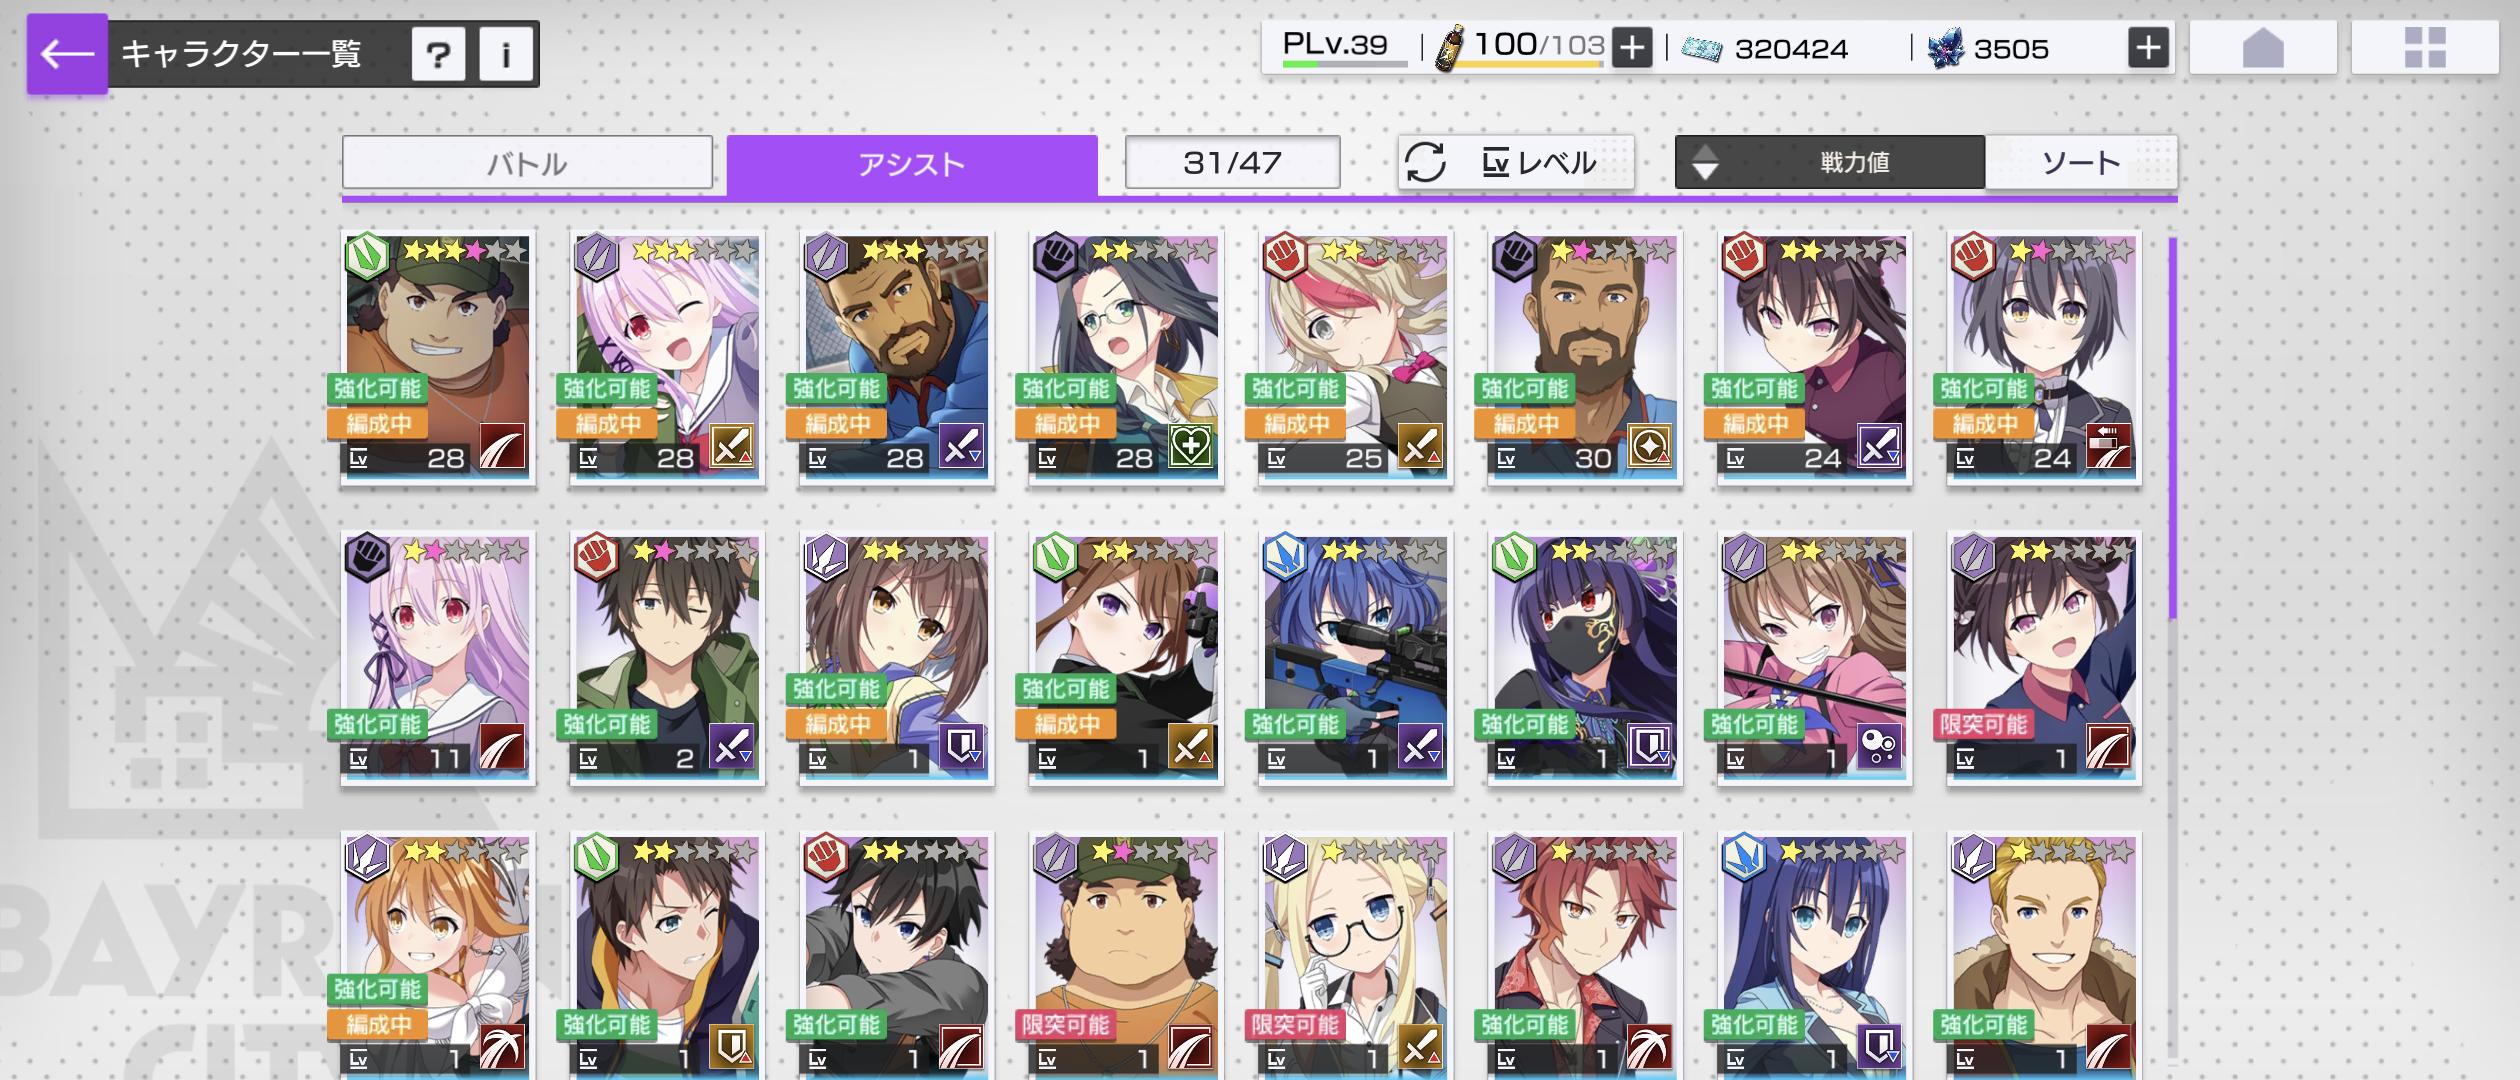Switch to the バトル tab
2520x1080 pixels.
527,163
